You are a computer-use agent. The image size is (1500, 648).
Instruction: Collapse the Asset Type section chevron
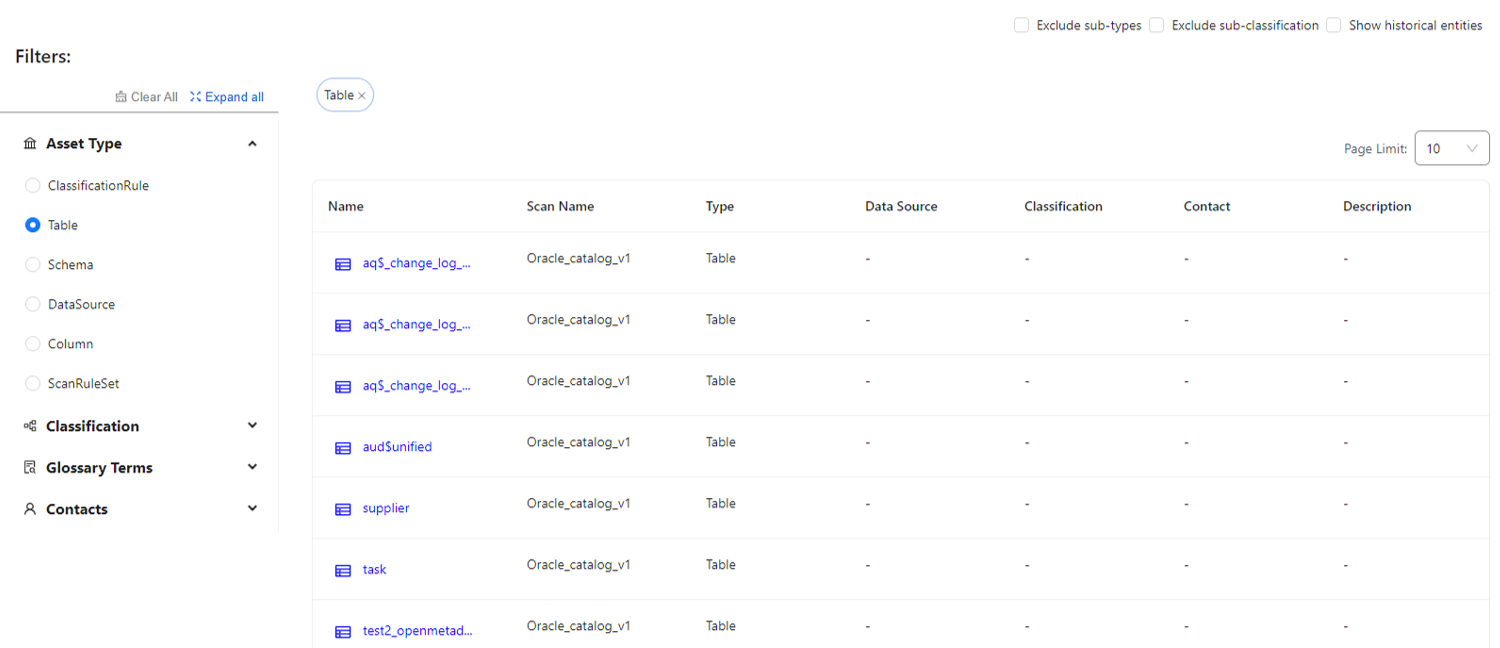point(252,144)
